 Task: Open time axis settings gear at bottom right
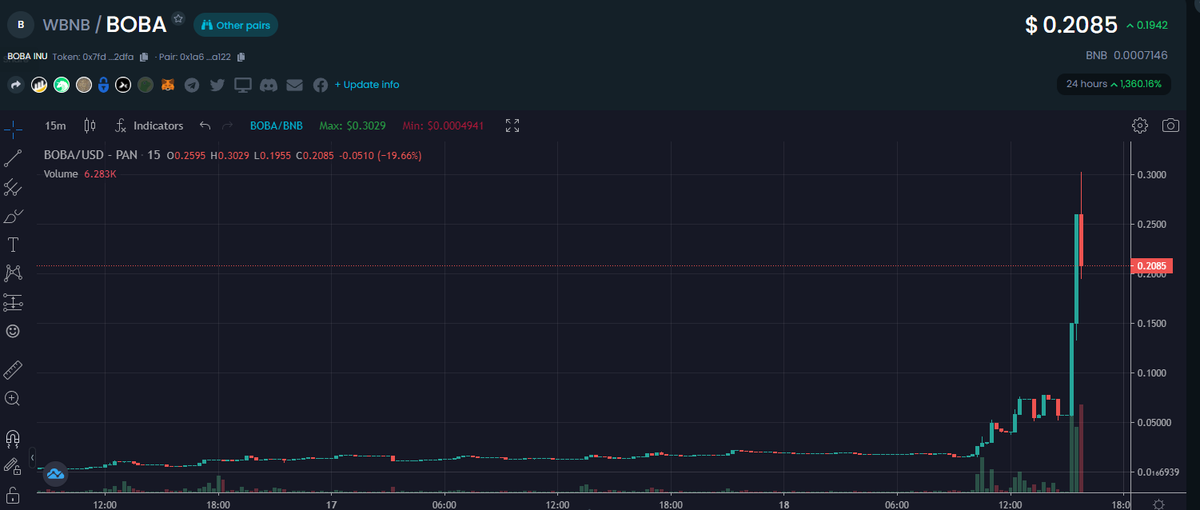(x=1159, y=504)
